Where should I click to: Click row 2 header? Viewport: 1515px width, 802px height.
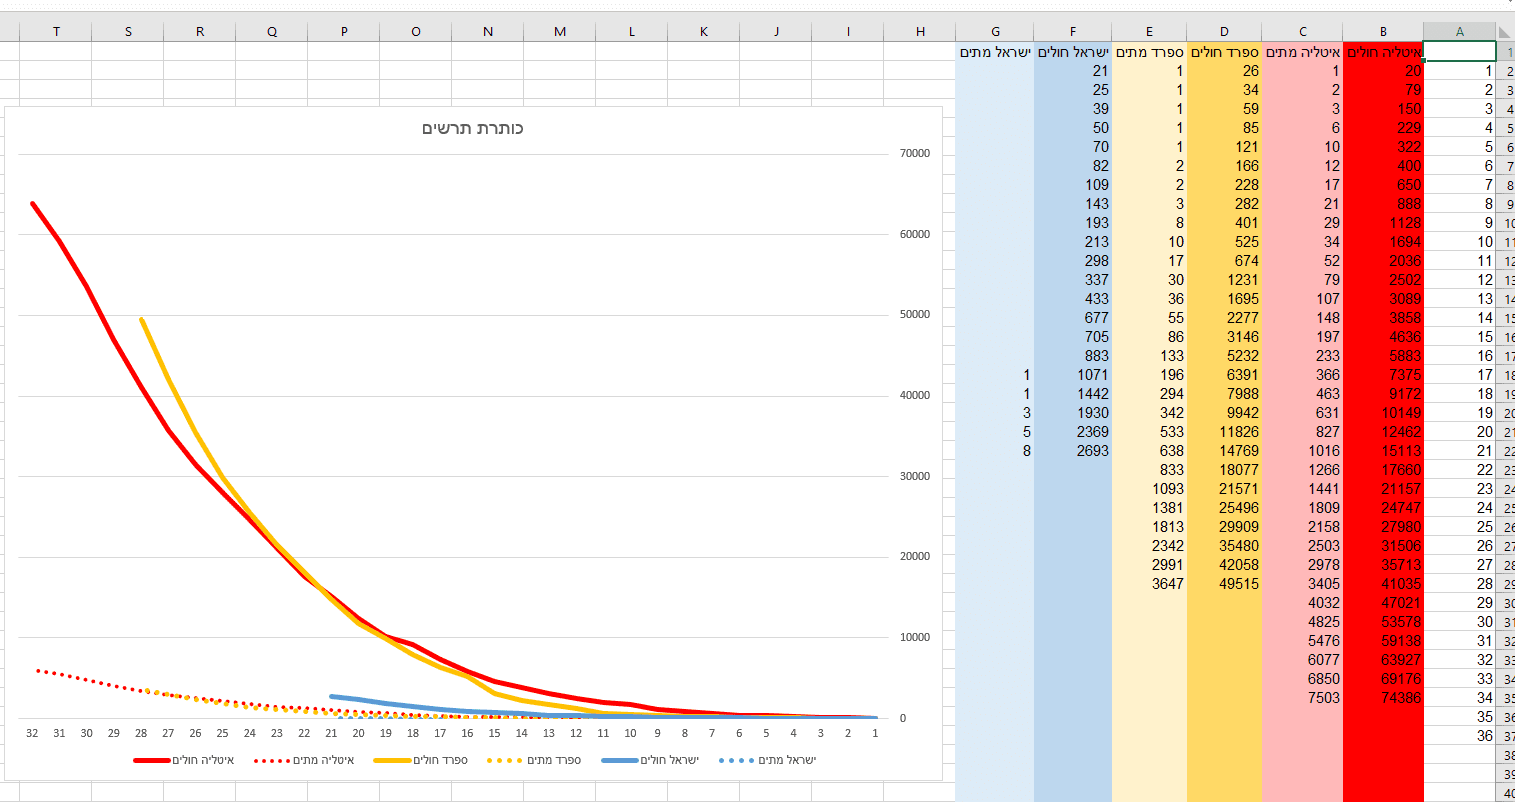tap(1506, 71)
